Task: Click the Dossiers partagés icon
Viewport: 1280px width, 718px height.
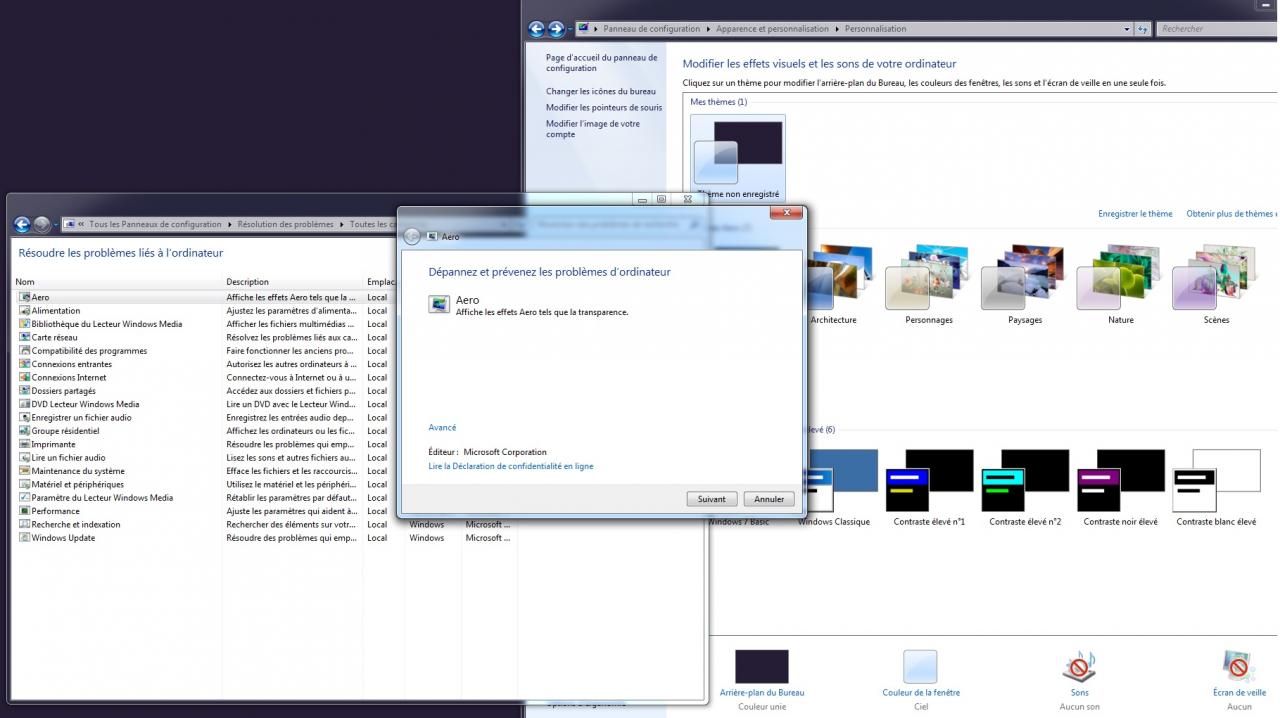Action: [x=24, y=391]
